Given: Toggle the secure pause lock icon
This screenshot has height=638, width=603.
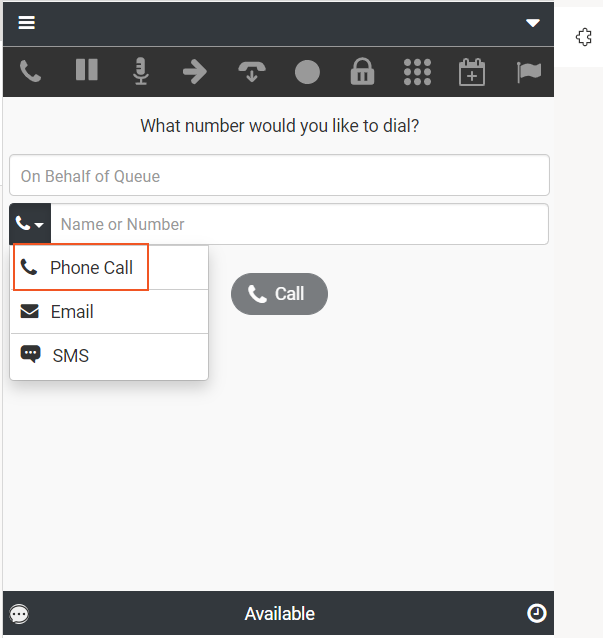Looking at the screenshot, I should point(362,72).
